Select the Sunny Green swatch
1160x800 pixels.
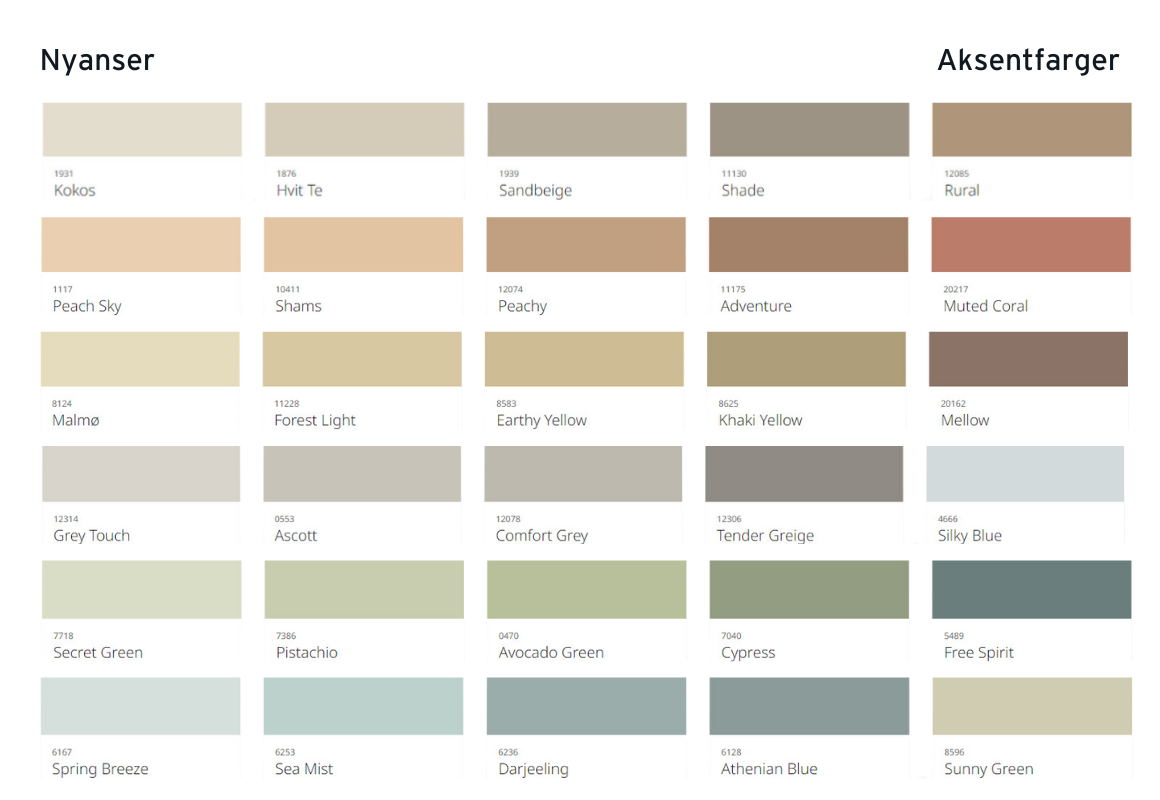[x=1031, y=706]
